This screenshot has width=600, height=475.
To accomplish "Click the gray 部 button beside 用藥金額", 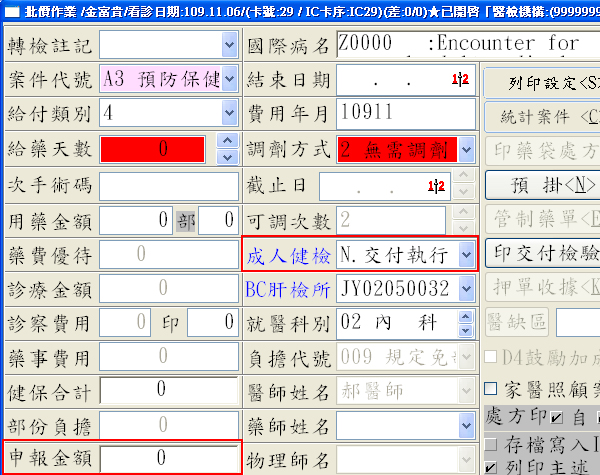I will (186, 221).
